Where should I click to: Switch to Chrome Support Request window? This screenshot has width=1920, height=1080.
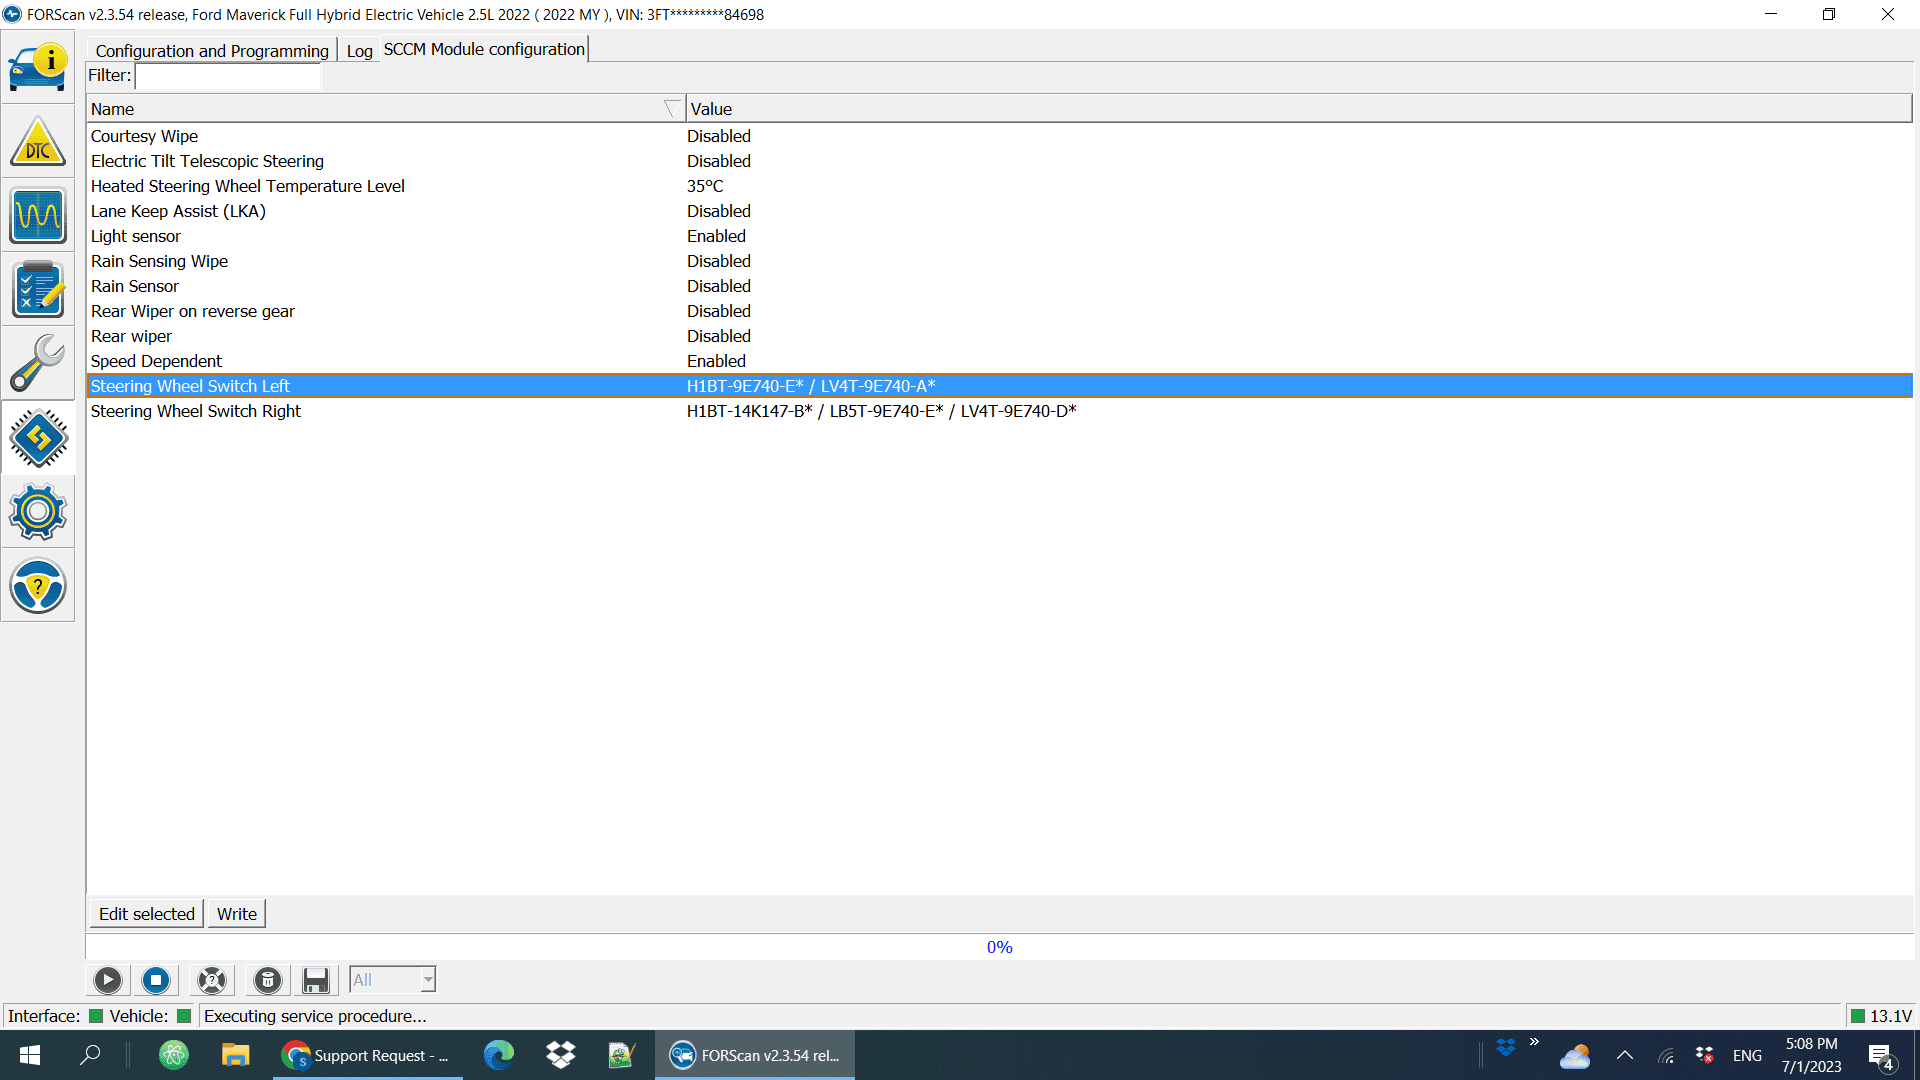[367, 1055]
